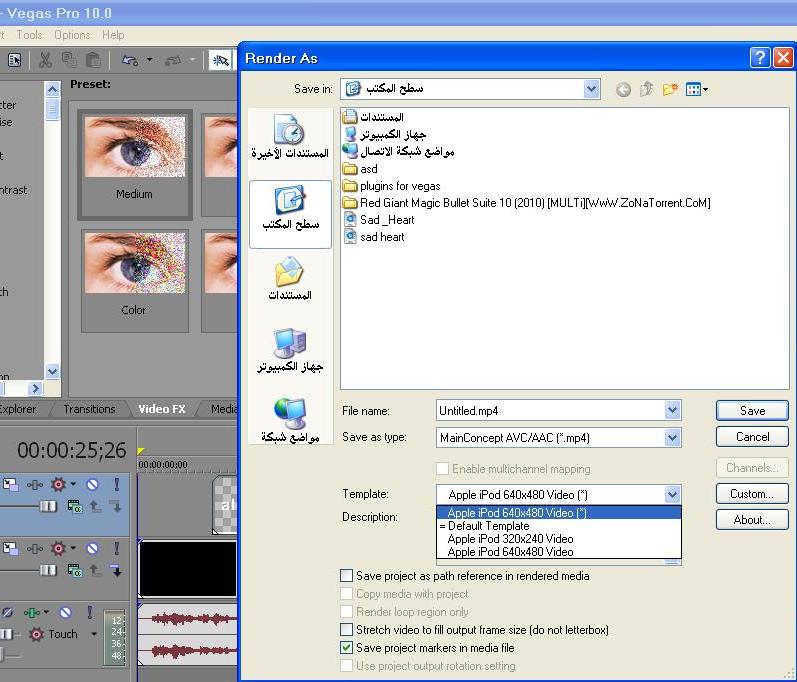The width and height of the screenshot is (797, 682).
Task: Click the Redo icon in Vegas toolbar
Action: [173, 60]
